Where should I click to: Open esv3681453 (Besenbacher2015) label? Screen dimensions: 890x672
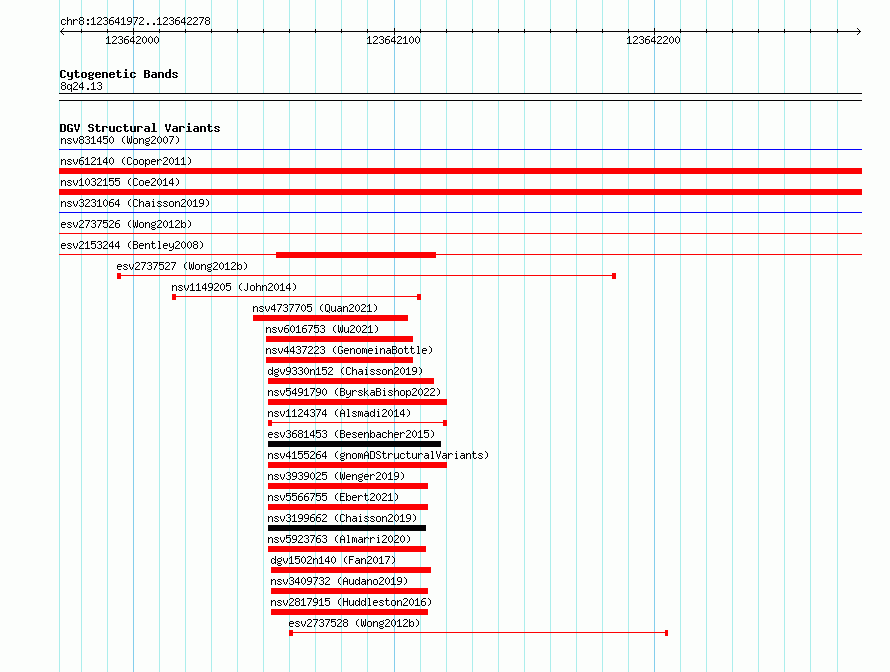351,434
